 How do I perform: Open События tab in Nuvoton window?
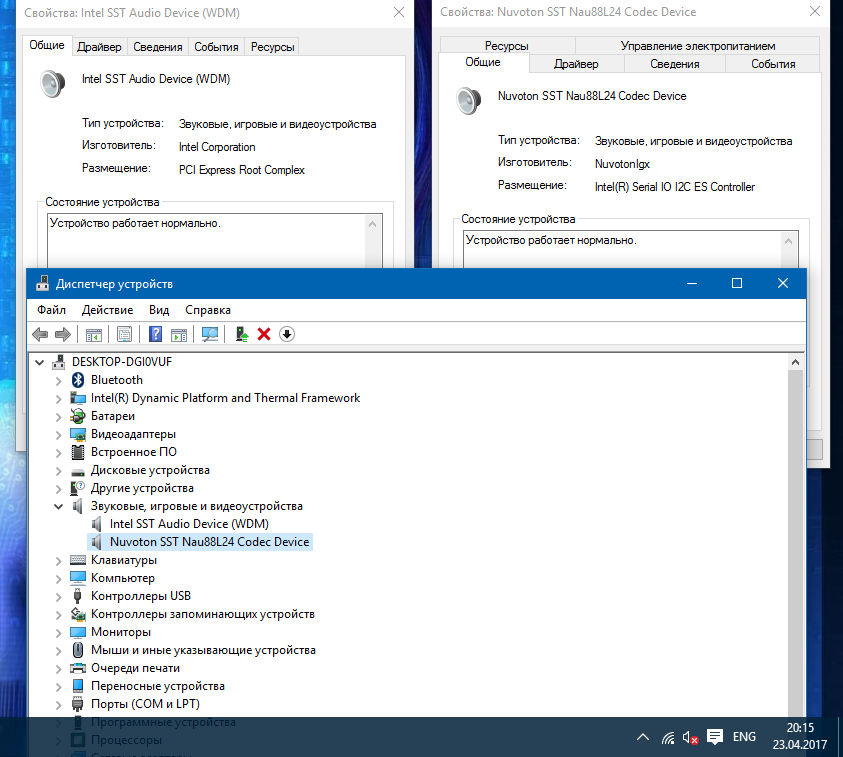pyautogui.click(x=773, y=64)
